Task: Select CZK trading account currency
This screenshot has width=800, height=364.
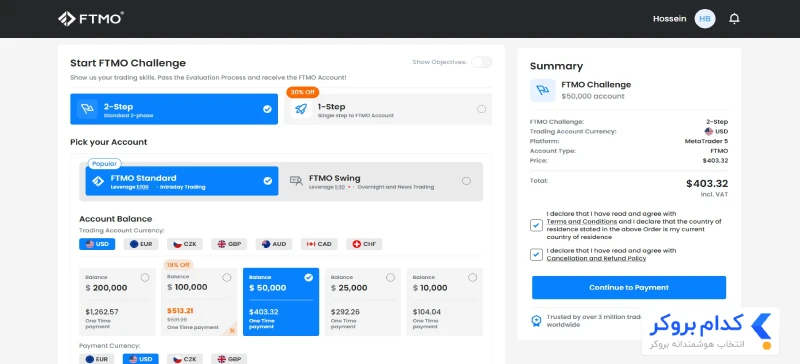Action: pos(185,244)
